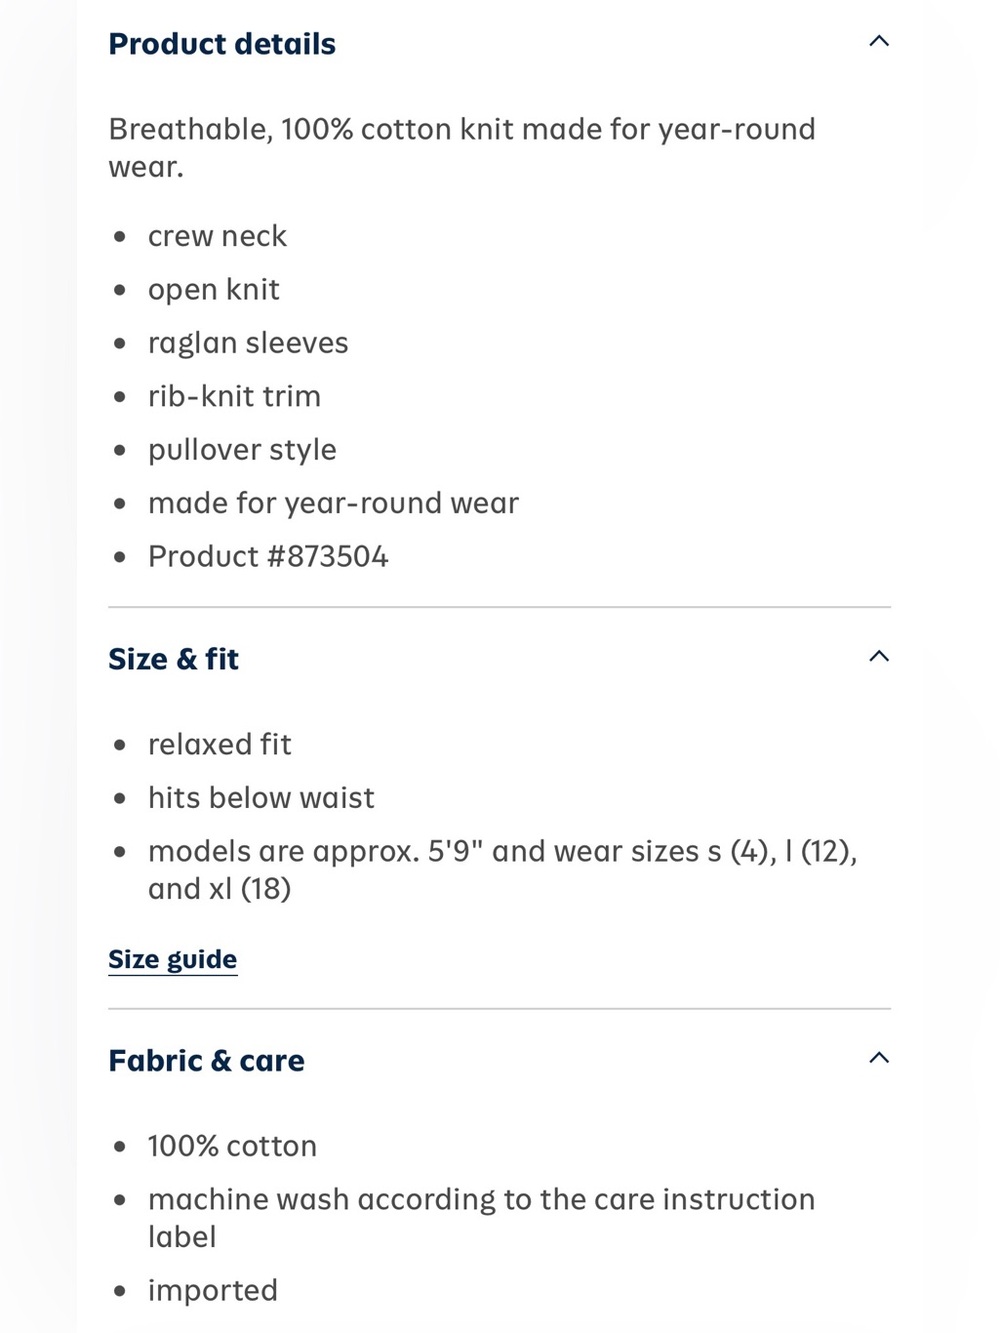Screen dimensions: 1000x1333
Task: Collapse Product details using its chevron
Action: click(879, 42)
